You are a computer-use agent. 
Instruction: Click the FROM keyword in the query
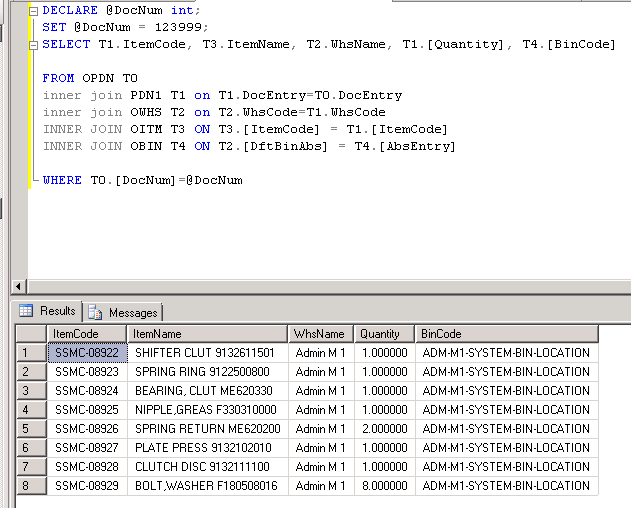58,78
